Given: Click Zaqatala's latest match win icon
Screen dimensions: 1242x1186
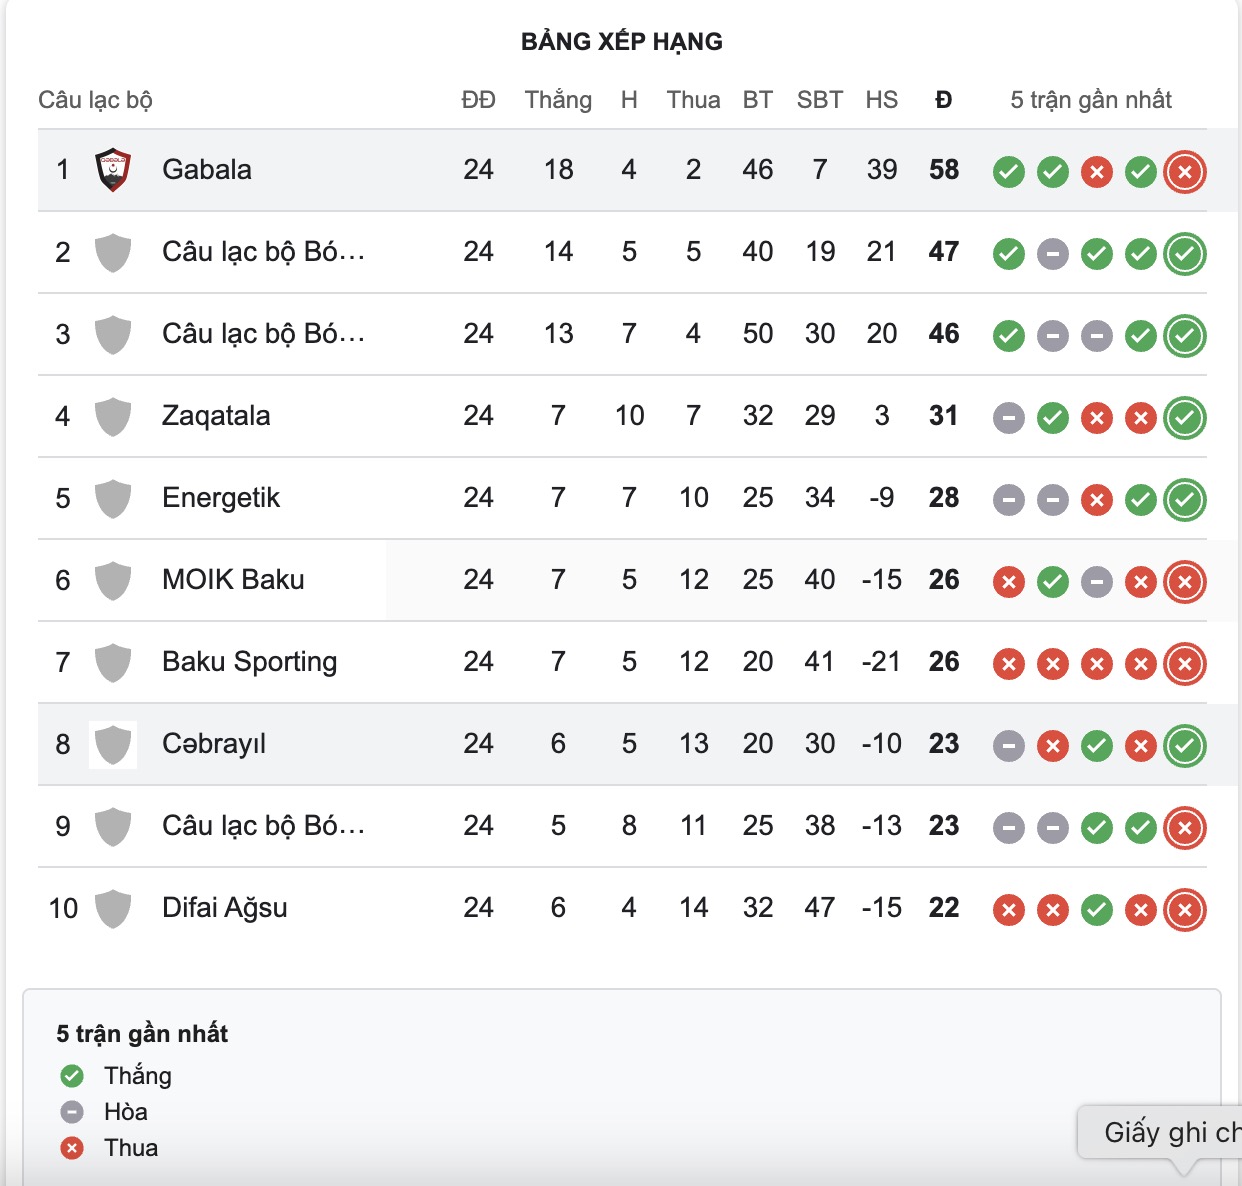Looking at the screenshot, I should point(1185,418).
